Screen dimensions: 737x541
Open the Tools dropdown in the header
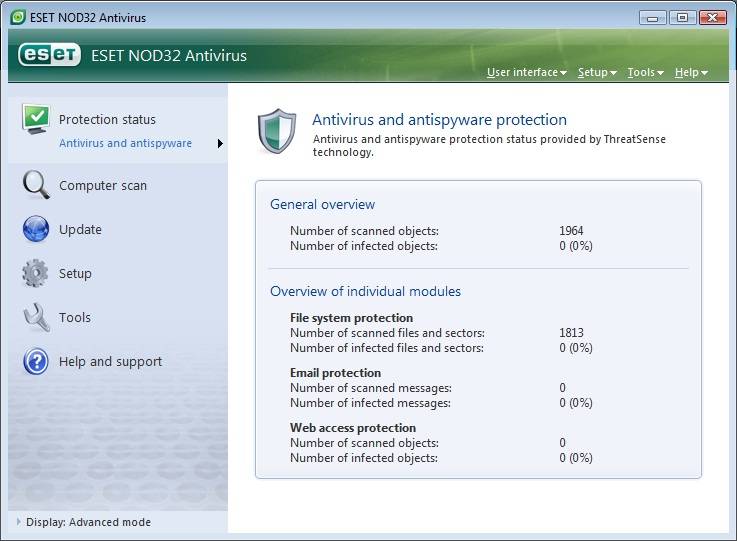pos(645,72)
